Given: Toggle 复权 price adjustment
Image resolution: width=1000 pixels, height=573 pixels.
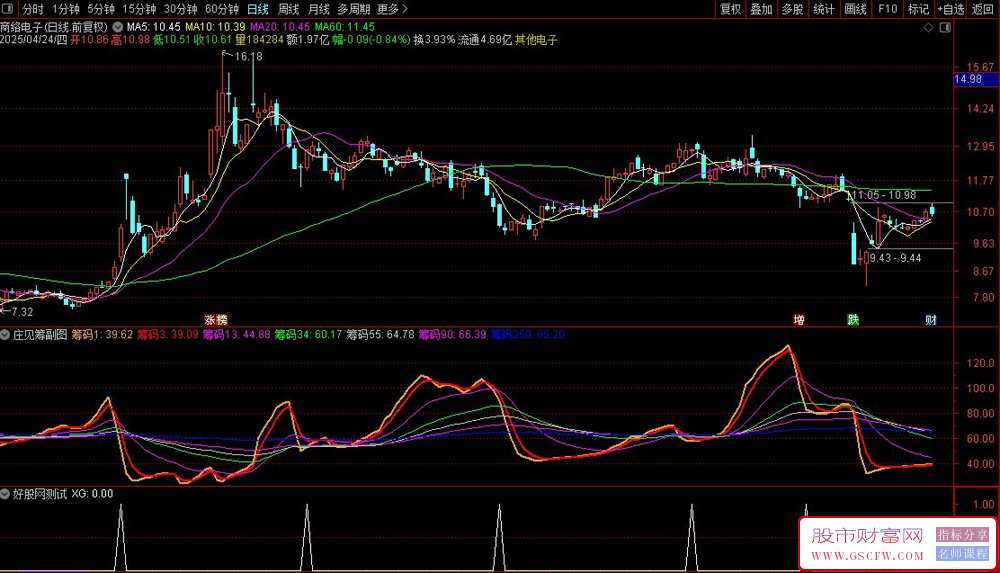Looking at the screenshot, I should click(731, 9).
